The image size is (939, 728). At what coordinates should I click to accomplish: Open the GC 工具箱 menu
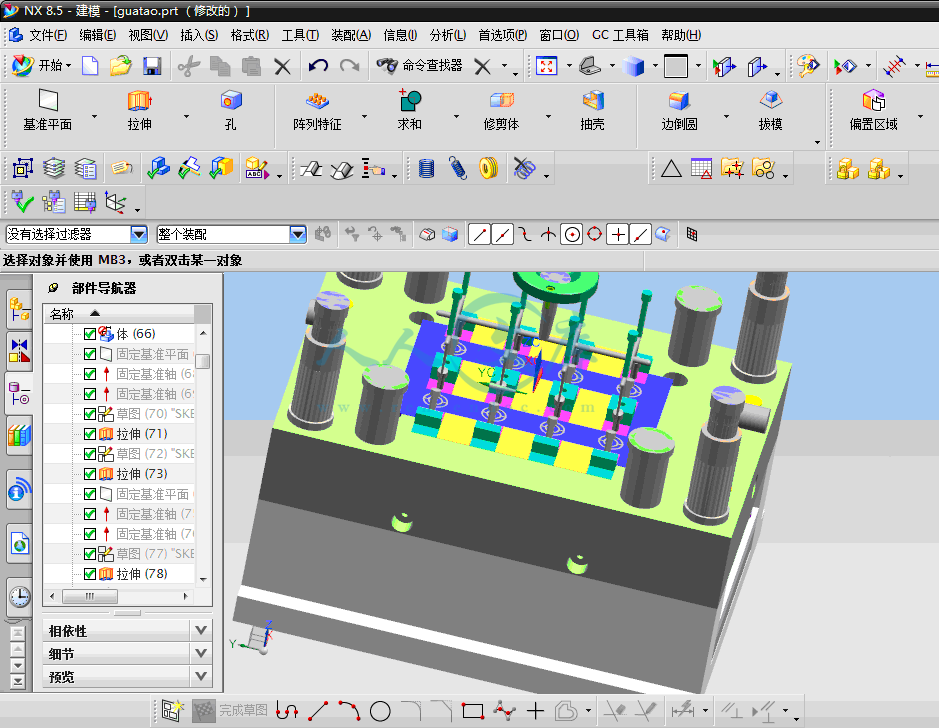[620, 35]
